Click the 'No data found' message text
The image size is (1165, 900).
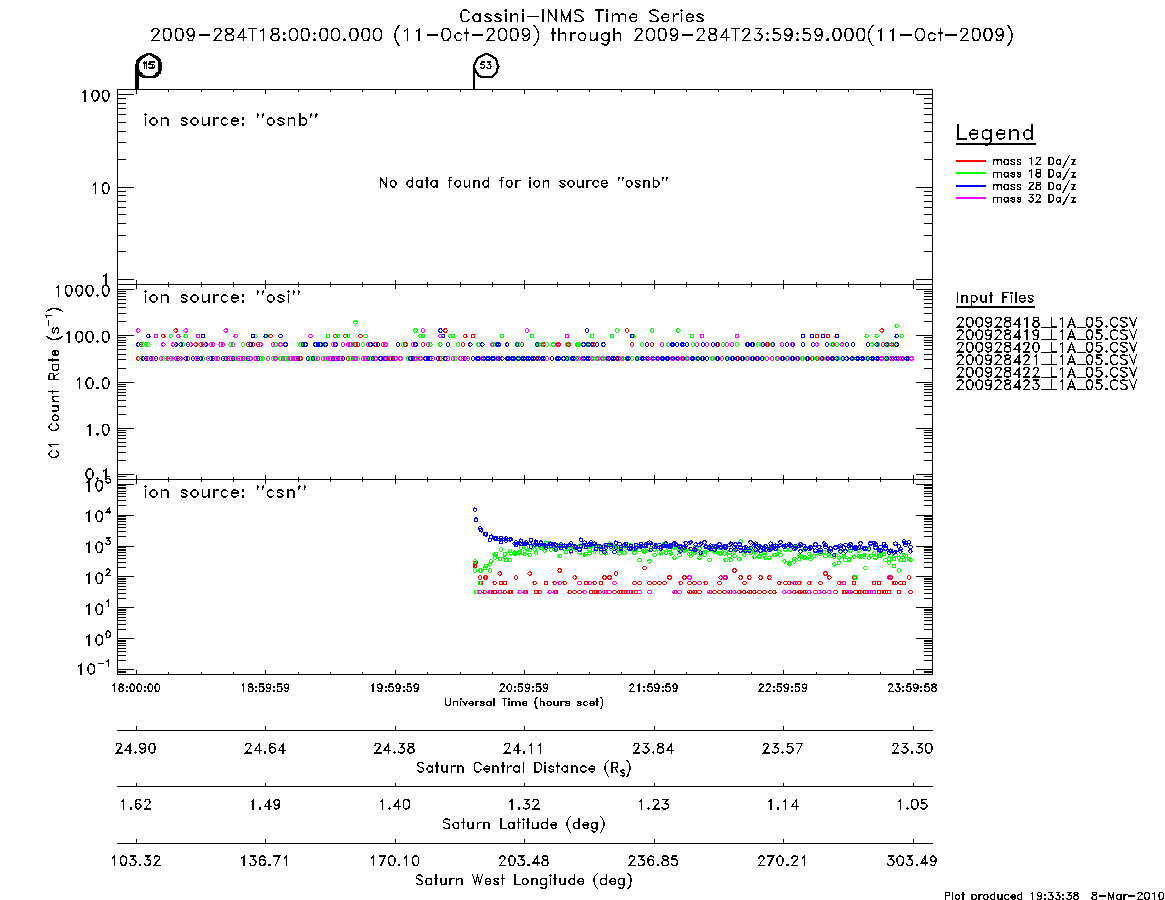(x=524, y=183)
